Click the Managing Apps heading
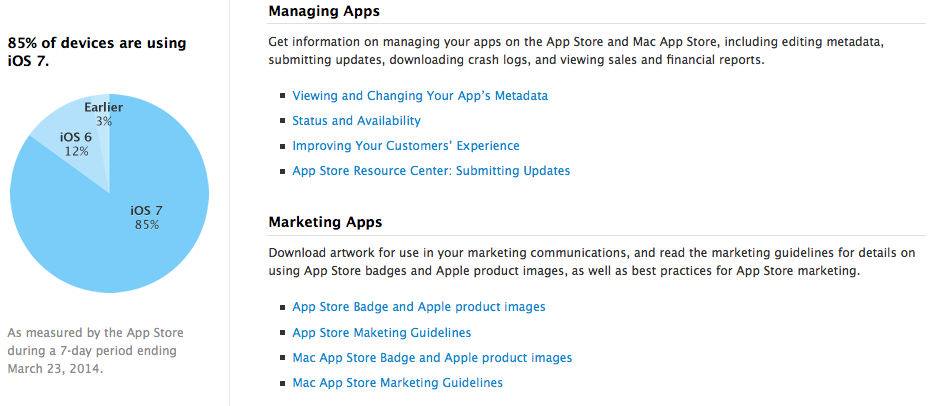Viewport: 933px width, 406px height. click(325, 11)
